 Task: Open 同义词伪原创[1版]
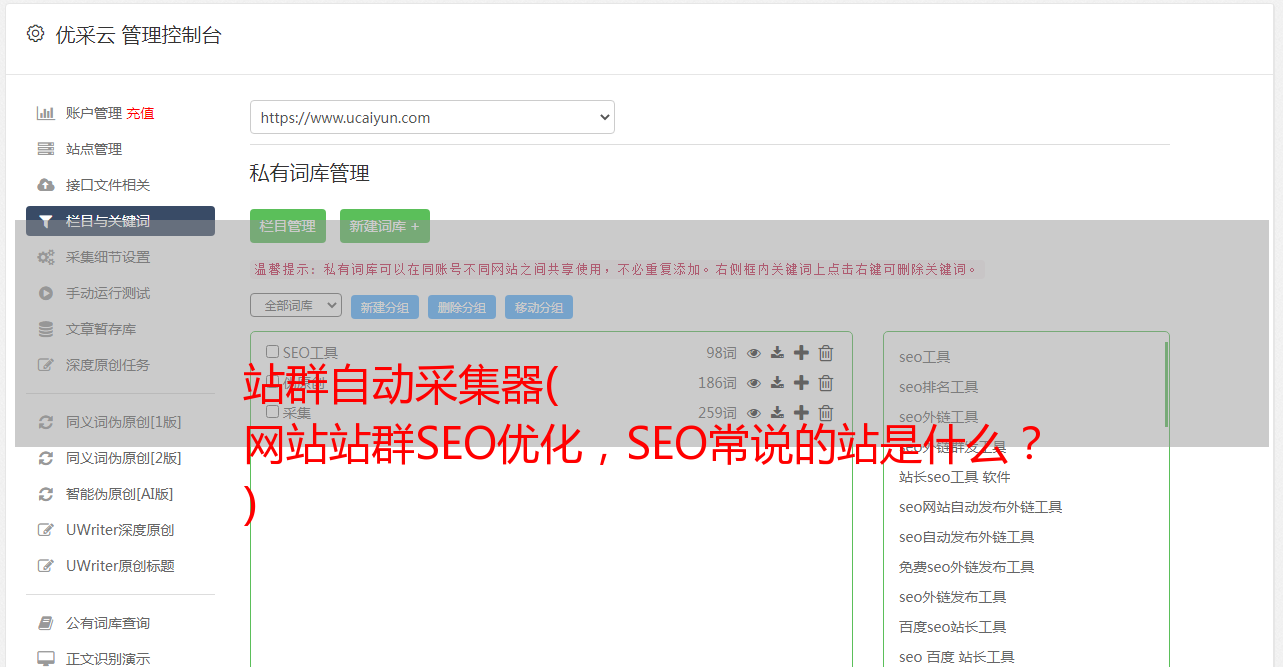(124, 422)
